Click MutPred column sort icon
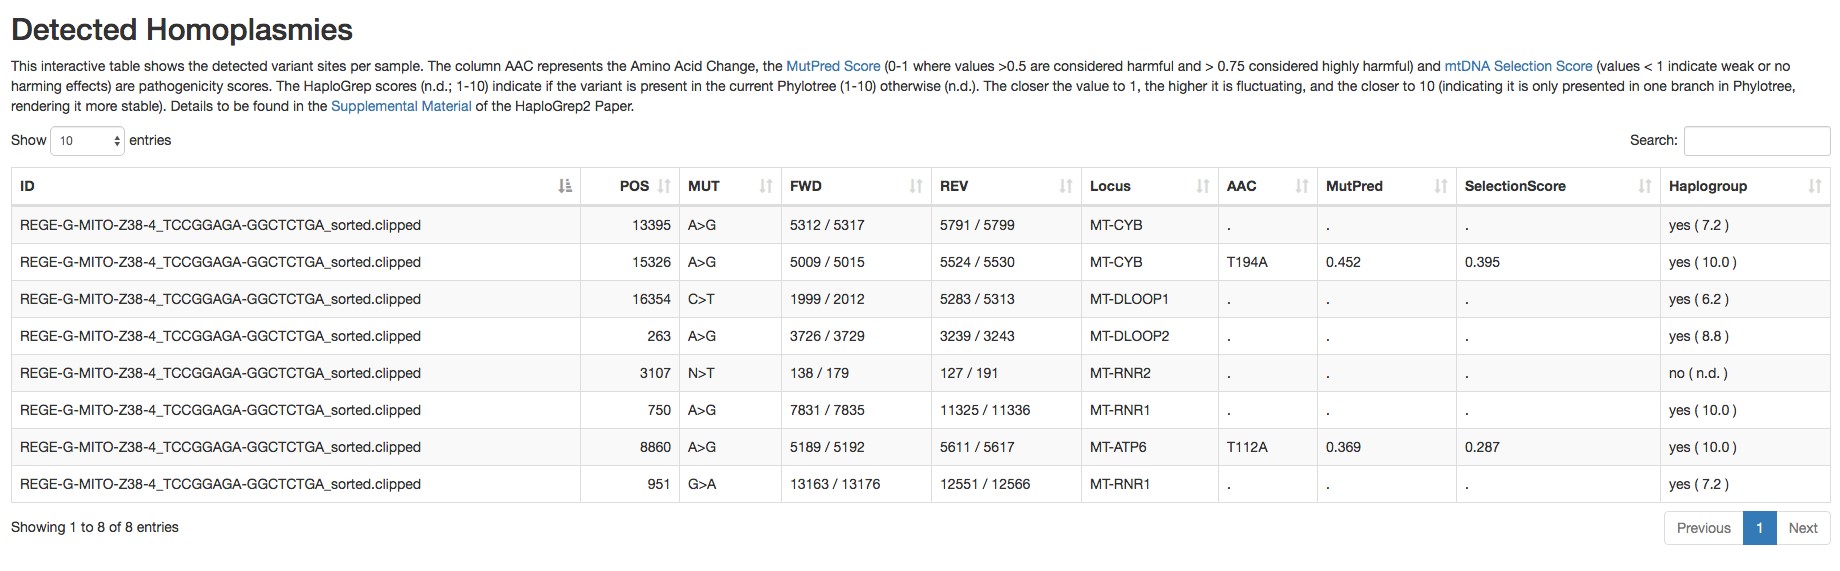 (x=1441, y=186)
